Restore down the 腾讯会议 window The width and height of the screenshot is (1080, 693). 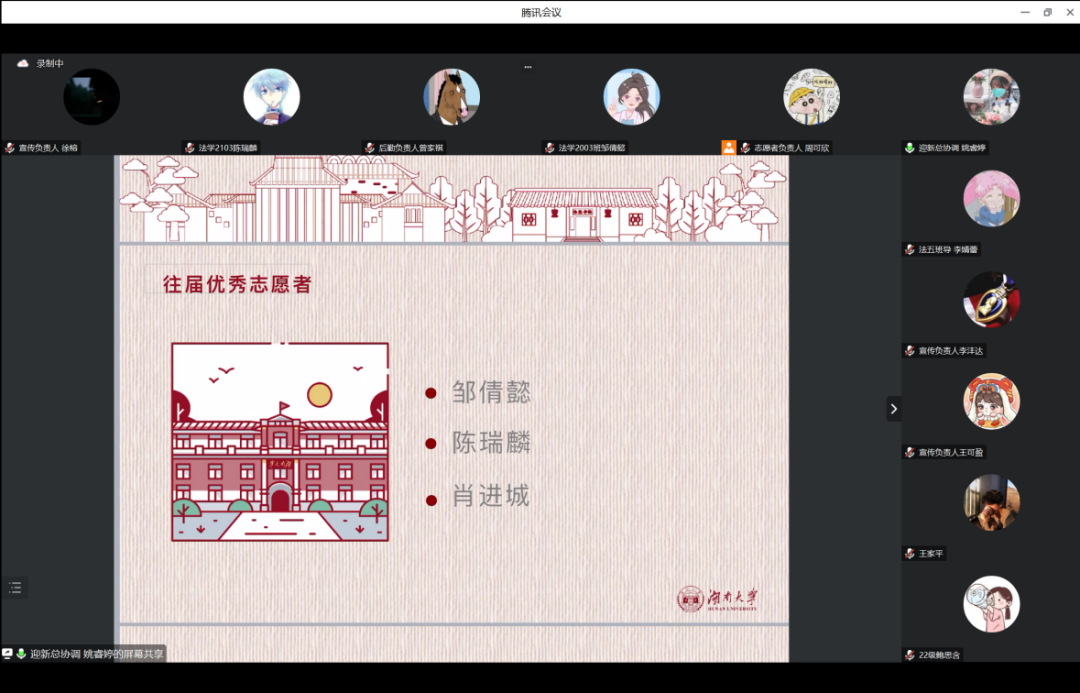click(x=1047, y=12)
